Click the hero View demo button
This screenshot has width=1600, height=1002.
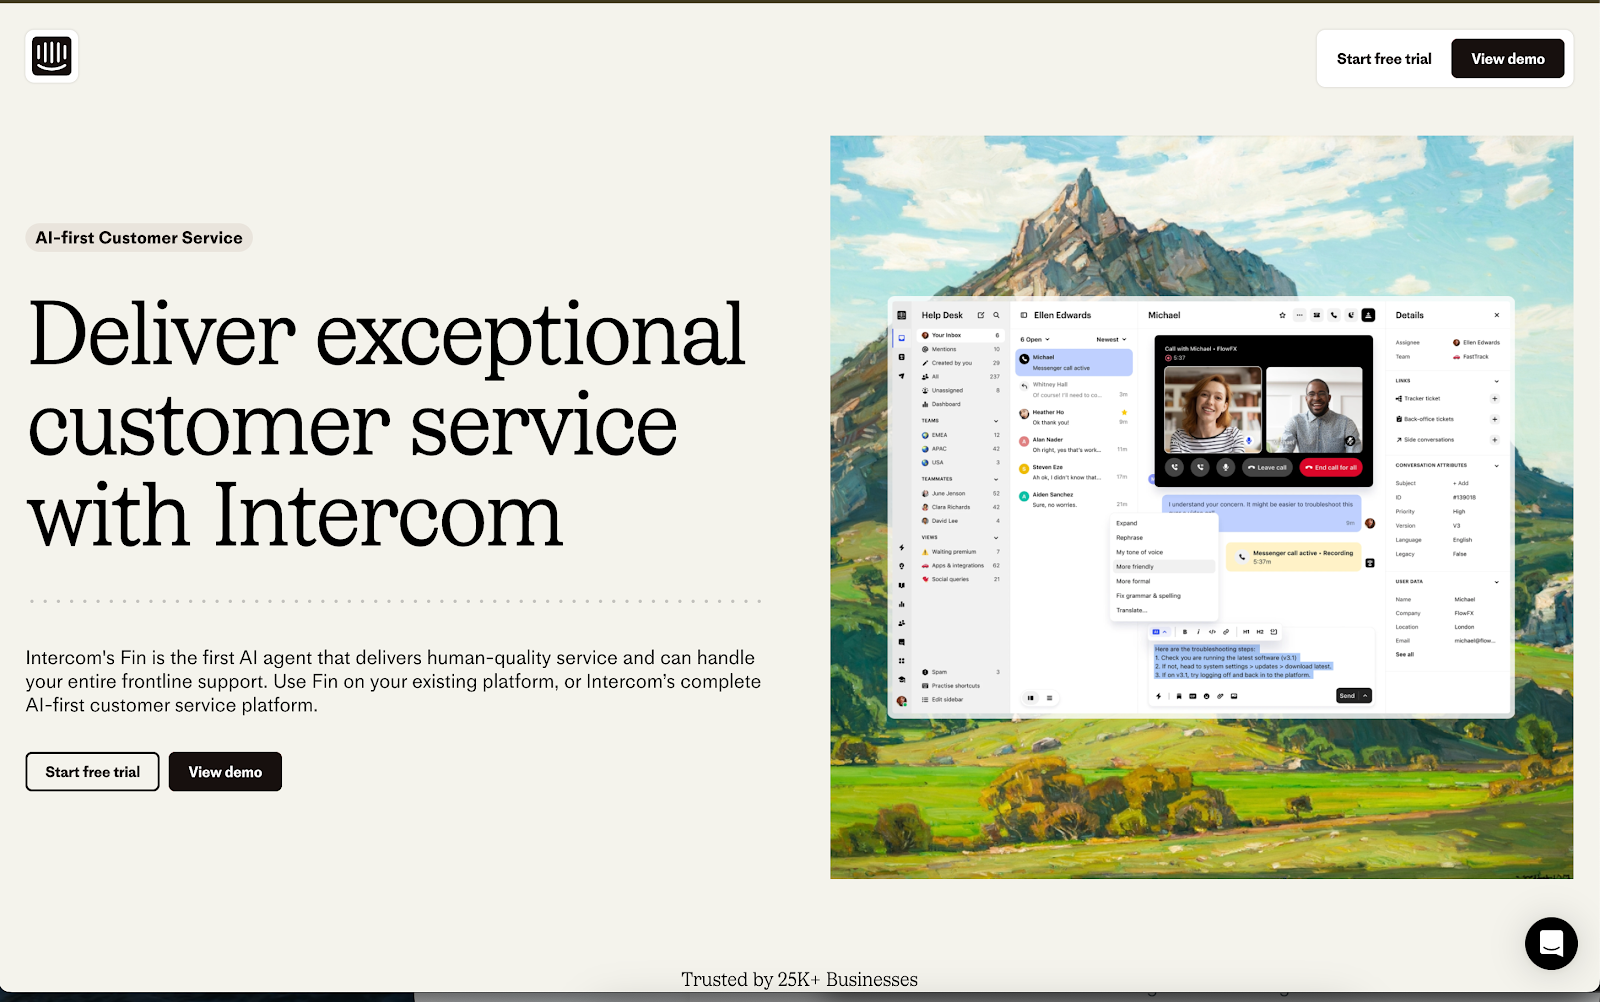[225, 772]
